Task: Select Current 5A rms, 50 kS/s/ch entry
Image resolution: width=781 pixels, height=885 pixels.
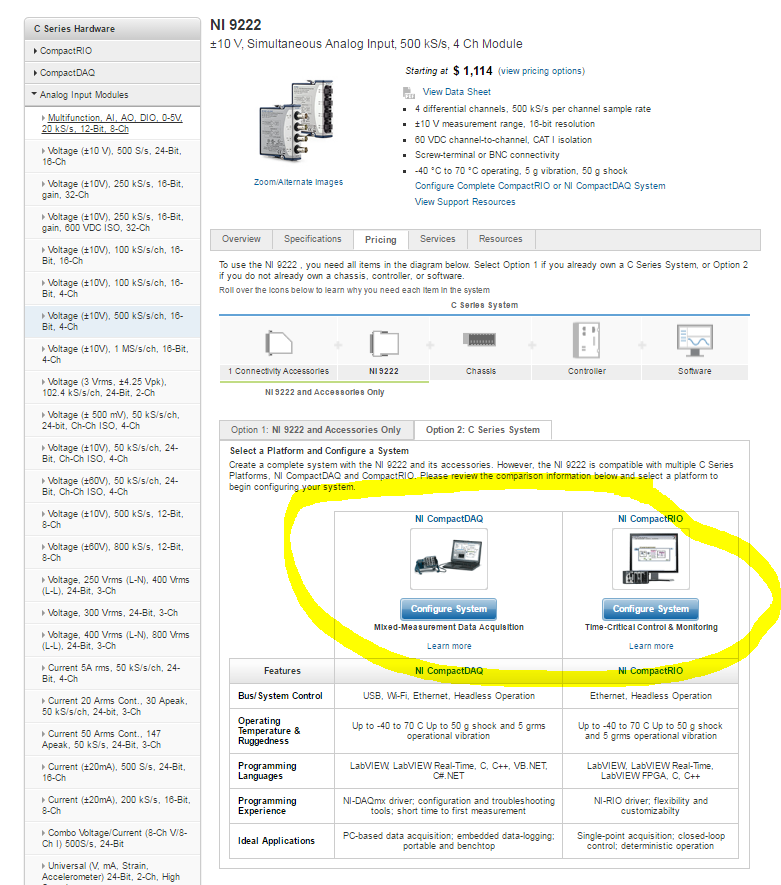Action: tap(112, 673)
